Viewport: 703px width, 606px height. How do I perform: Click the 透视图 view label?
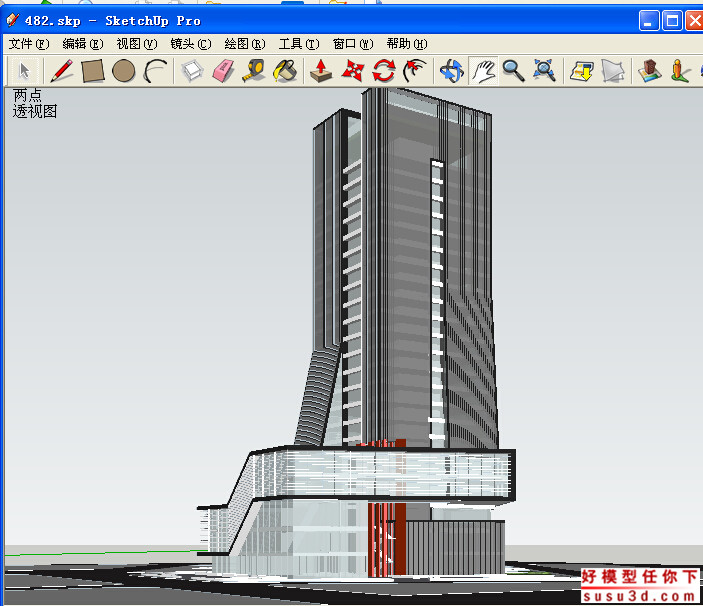tap(35, 111)
